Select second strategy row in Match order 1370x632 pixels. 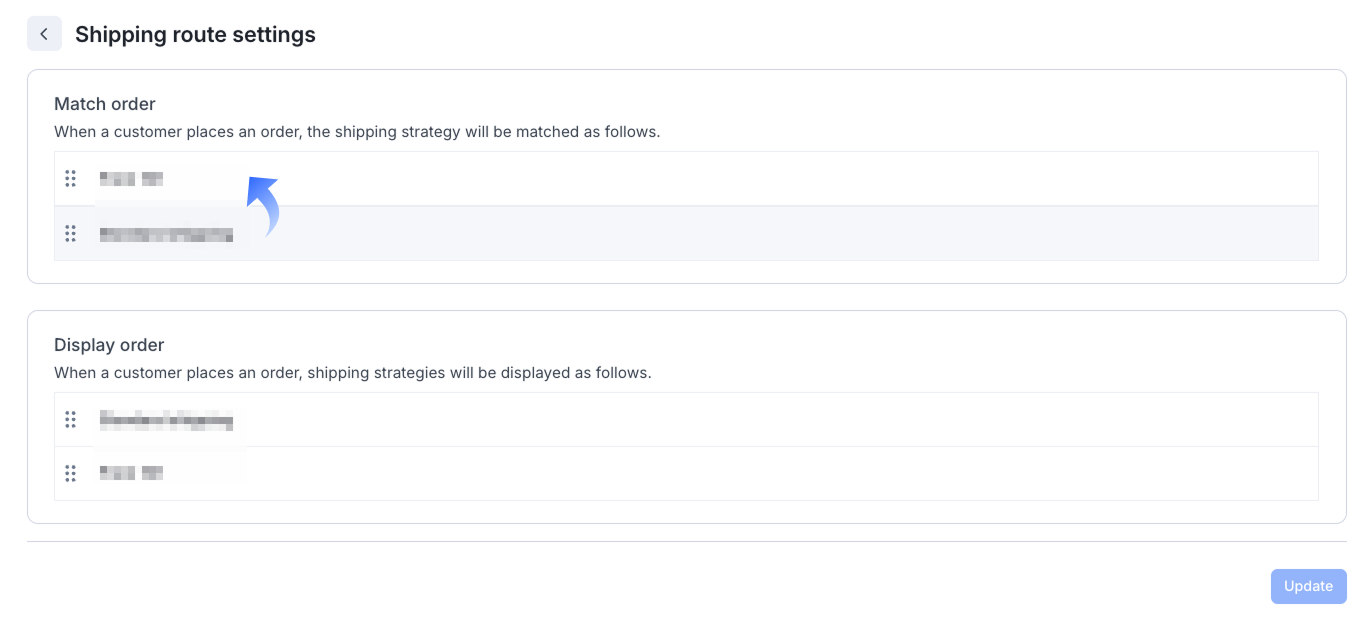[x=700, y=234]
